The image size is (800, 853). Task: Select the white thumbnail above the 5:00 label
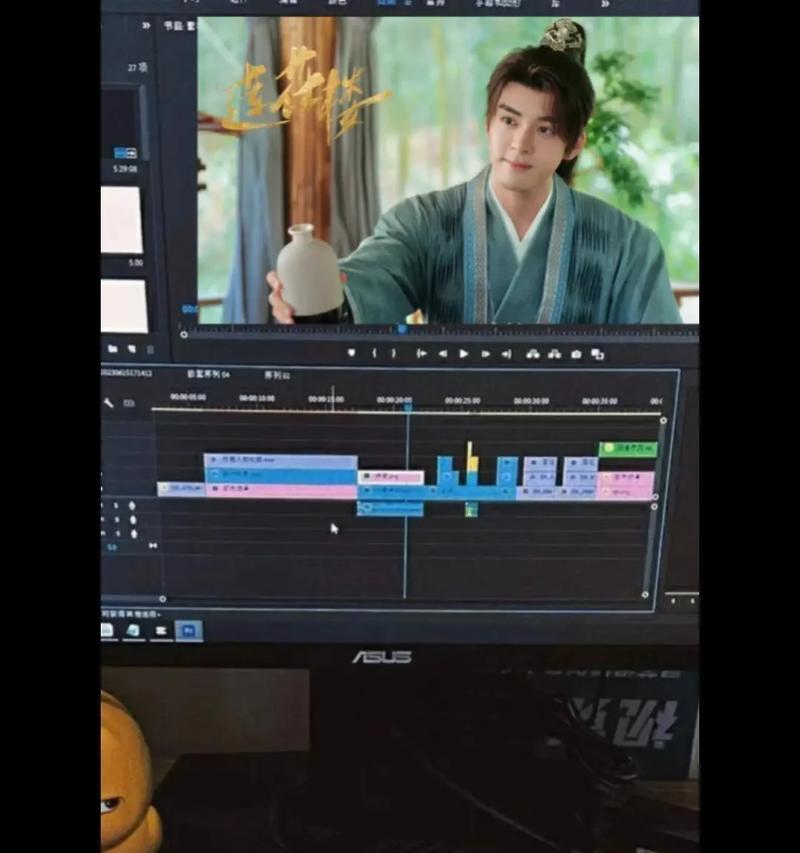[121, 220]
